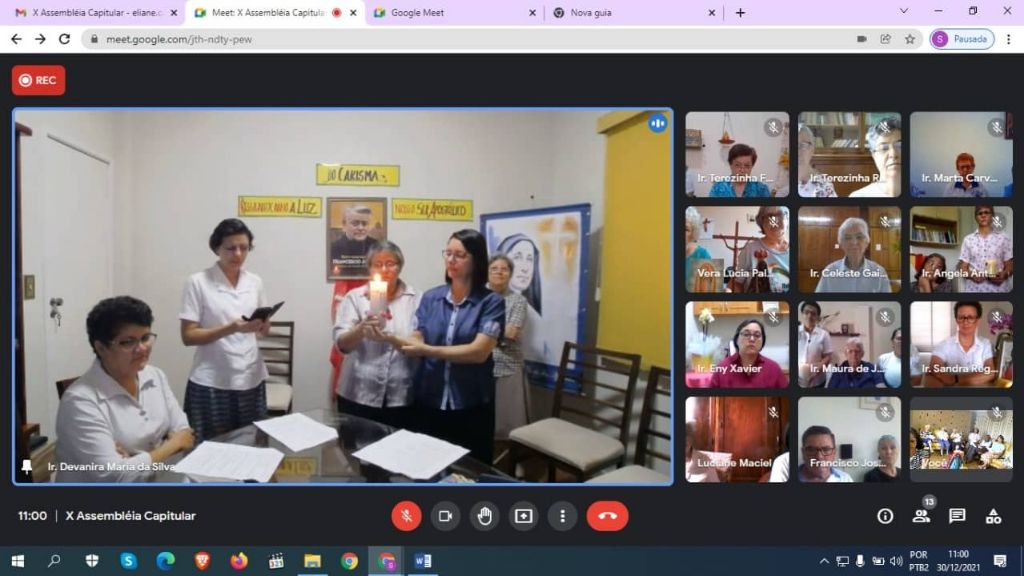Open the chat with everyone panel

(x=957, y=516)
